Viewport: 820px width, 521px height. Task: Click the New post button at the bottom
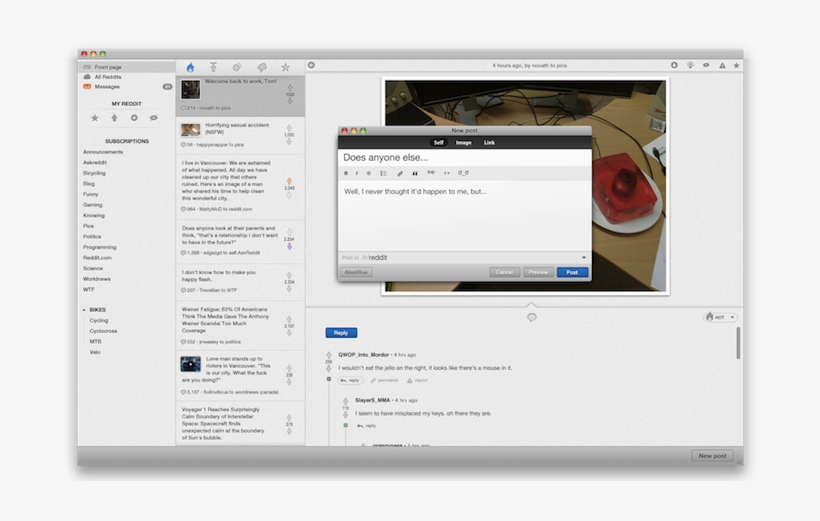[712, 456]
